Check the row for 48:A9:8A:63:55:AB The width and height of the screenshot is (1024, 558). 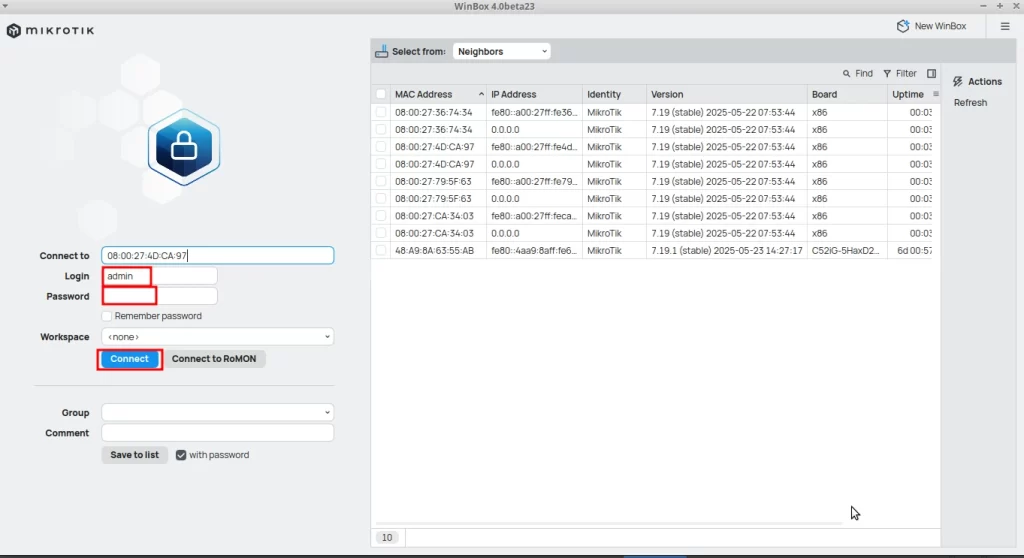tap(381, 250)
